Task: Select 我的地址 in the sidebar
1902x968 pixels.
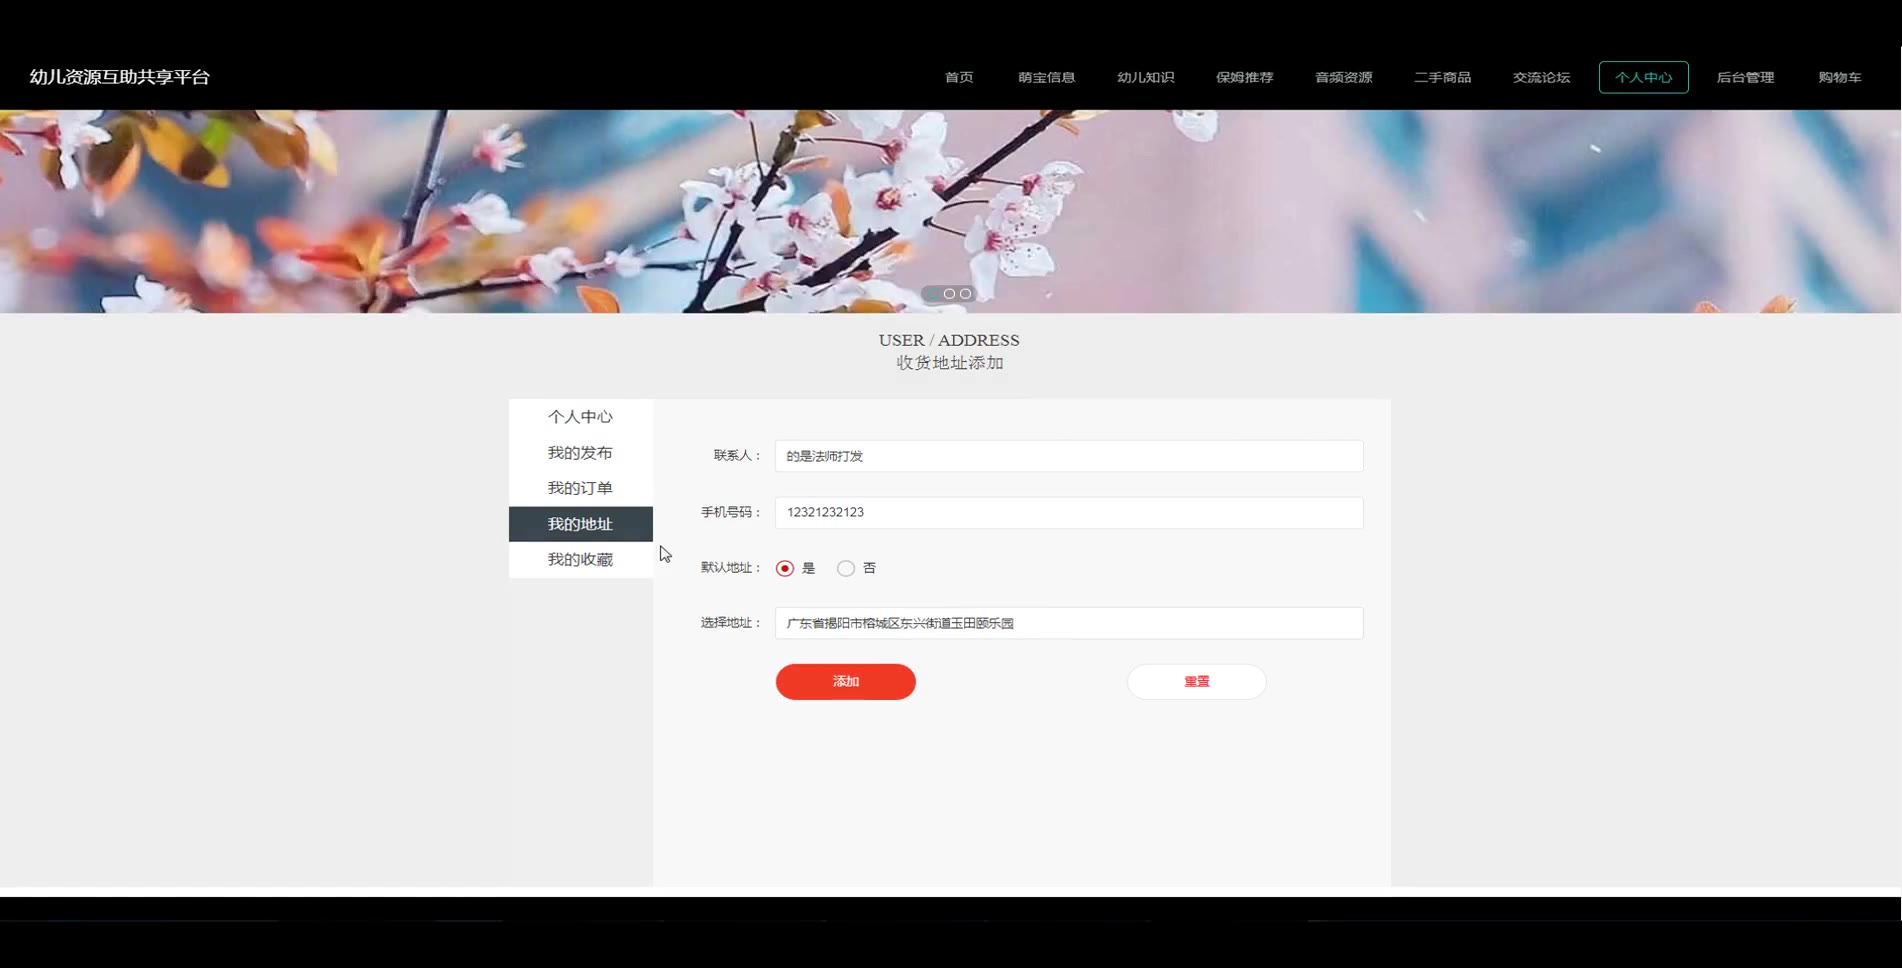Action: [x=580, y=524]
